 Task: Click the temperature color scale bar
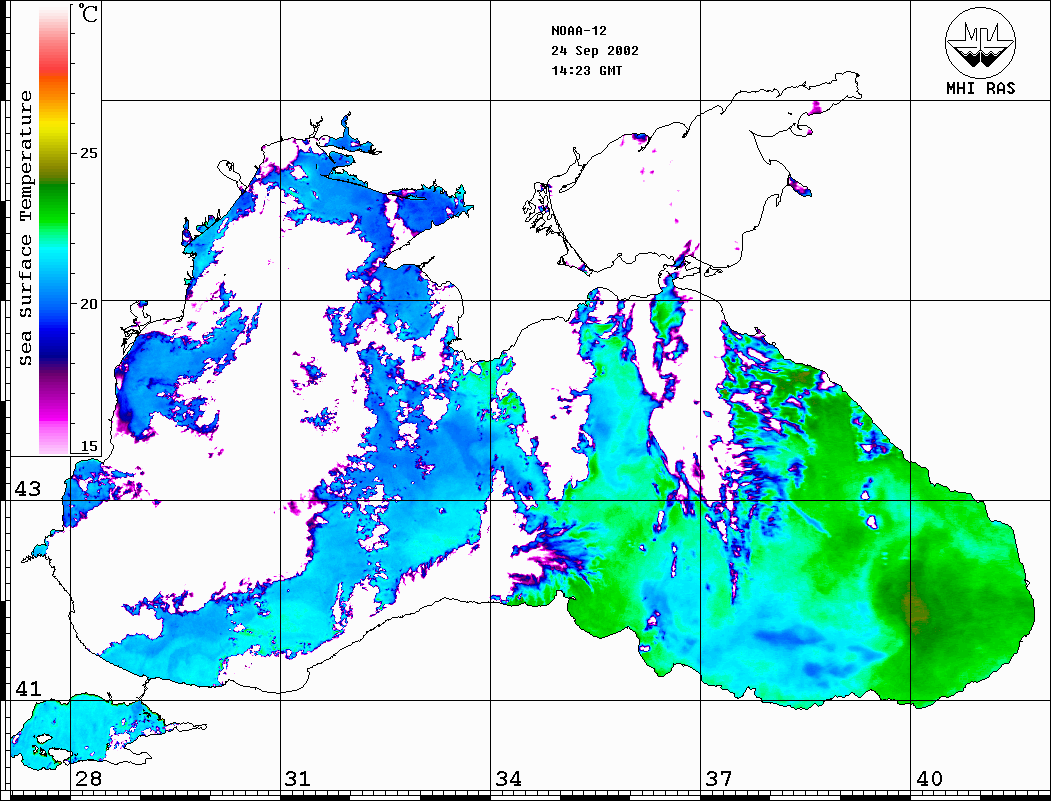pyautogui.click(x=54, y=230)
